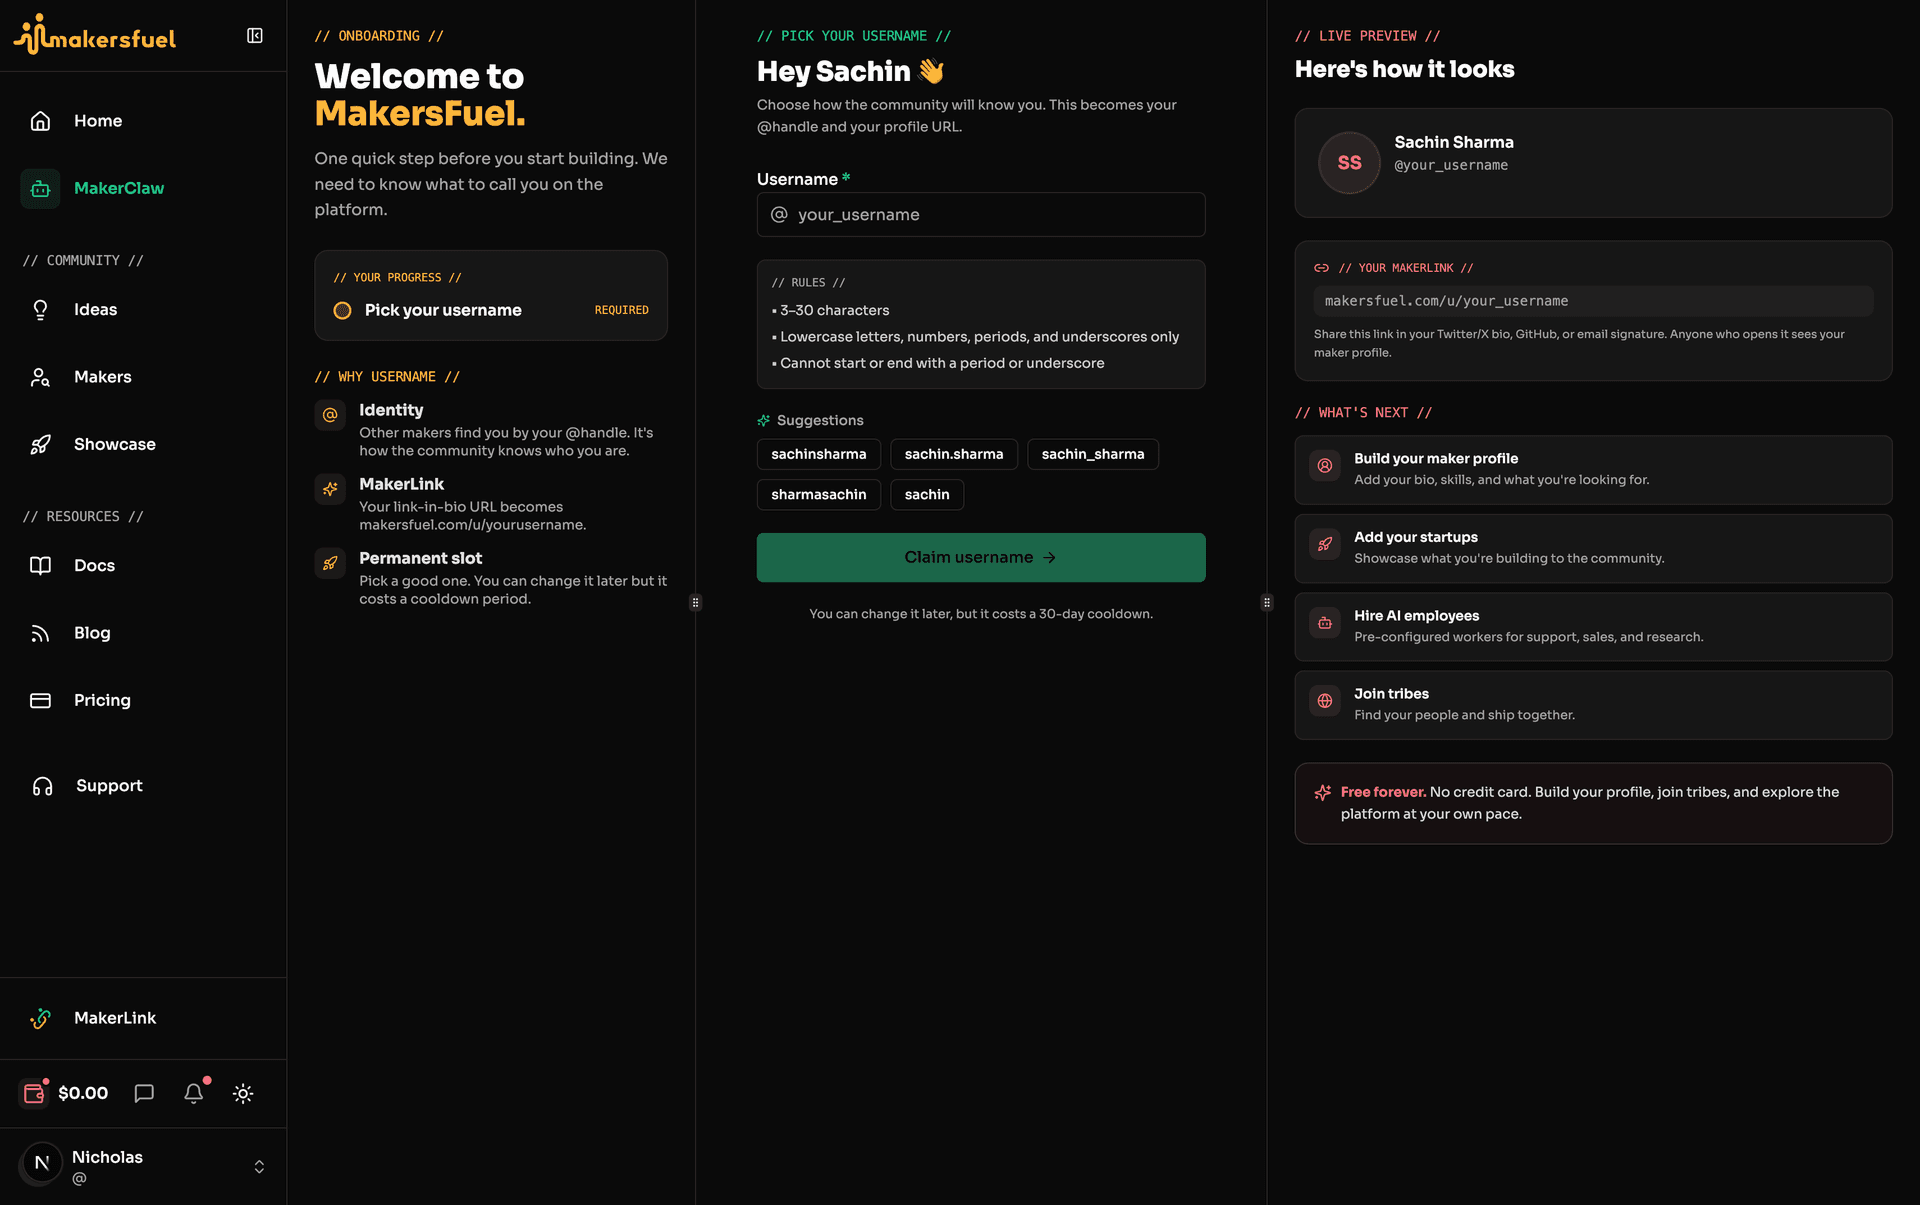Viewport: 1920px width, 1205px height.
Task: Open Makers page
Action: point(103,377)
